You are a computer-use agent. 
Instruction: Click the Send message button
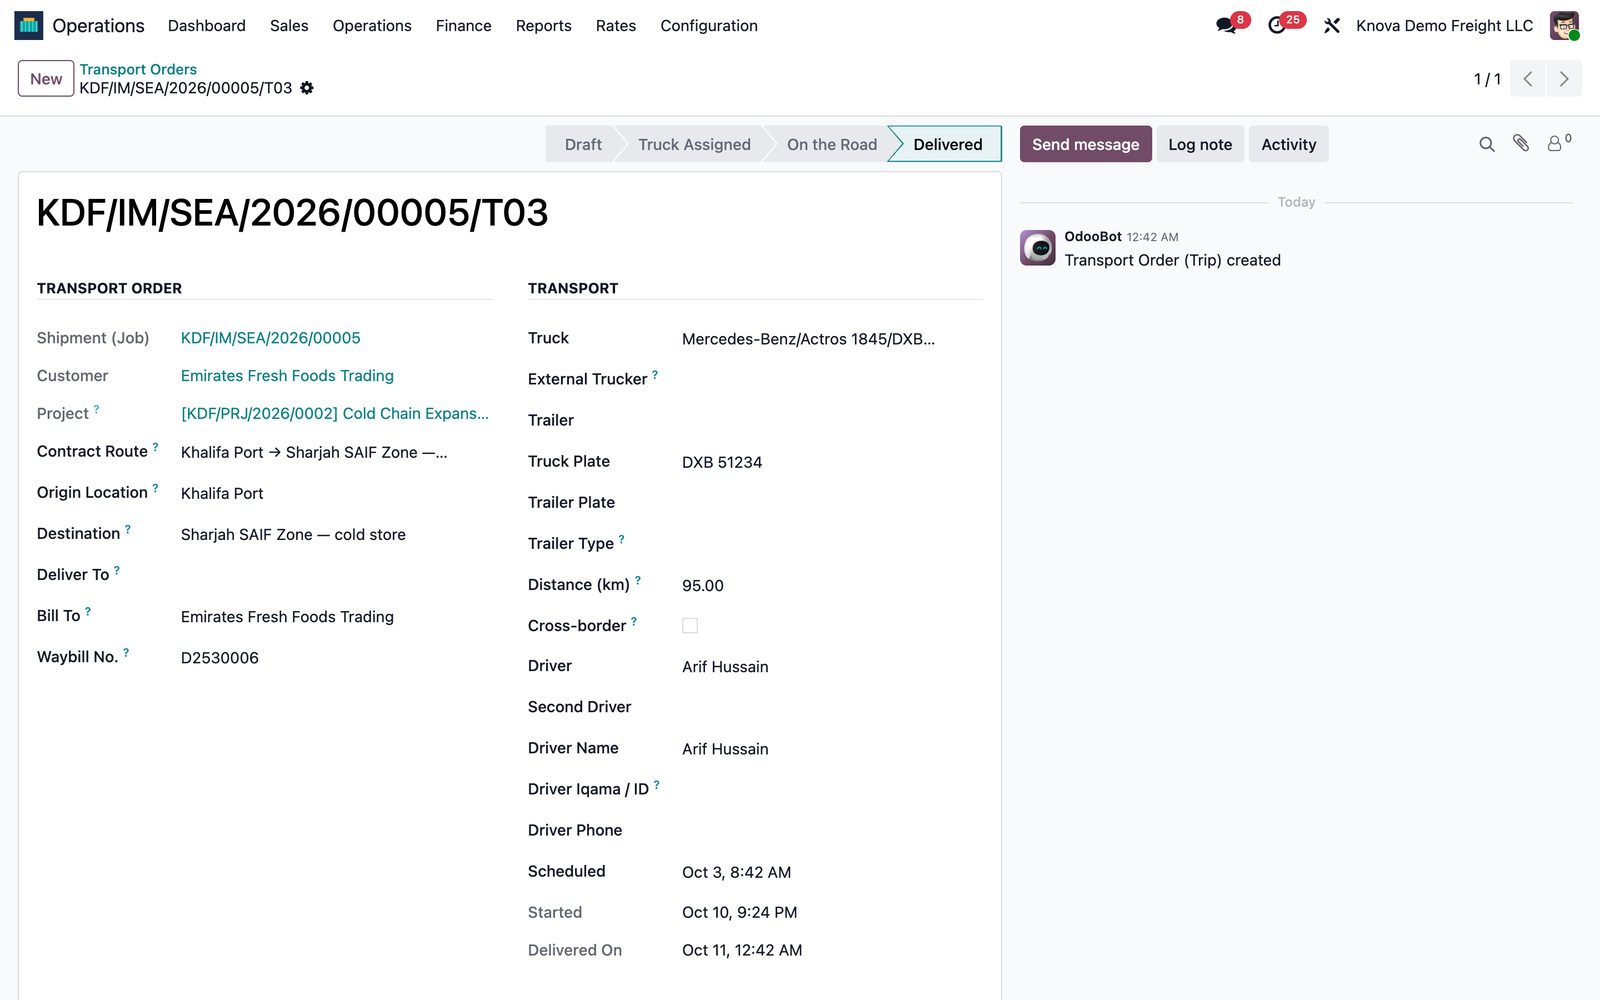1086,144
